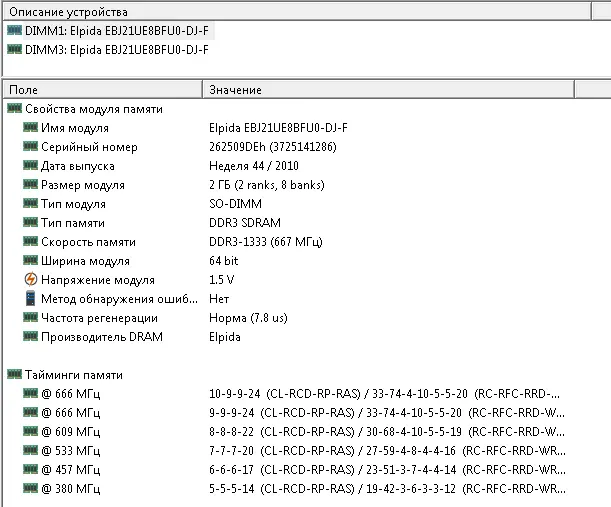Click timings value starting '6-6-6-17'
The width and height of the screenshot is (611, 507).
pos(387,470)
